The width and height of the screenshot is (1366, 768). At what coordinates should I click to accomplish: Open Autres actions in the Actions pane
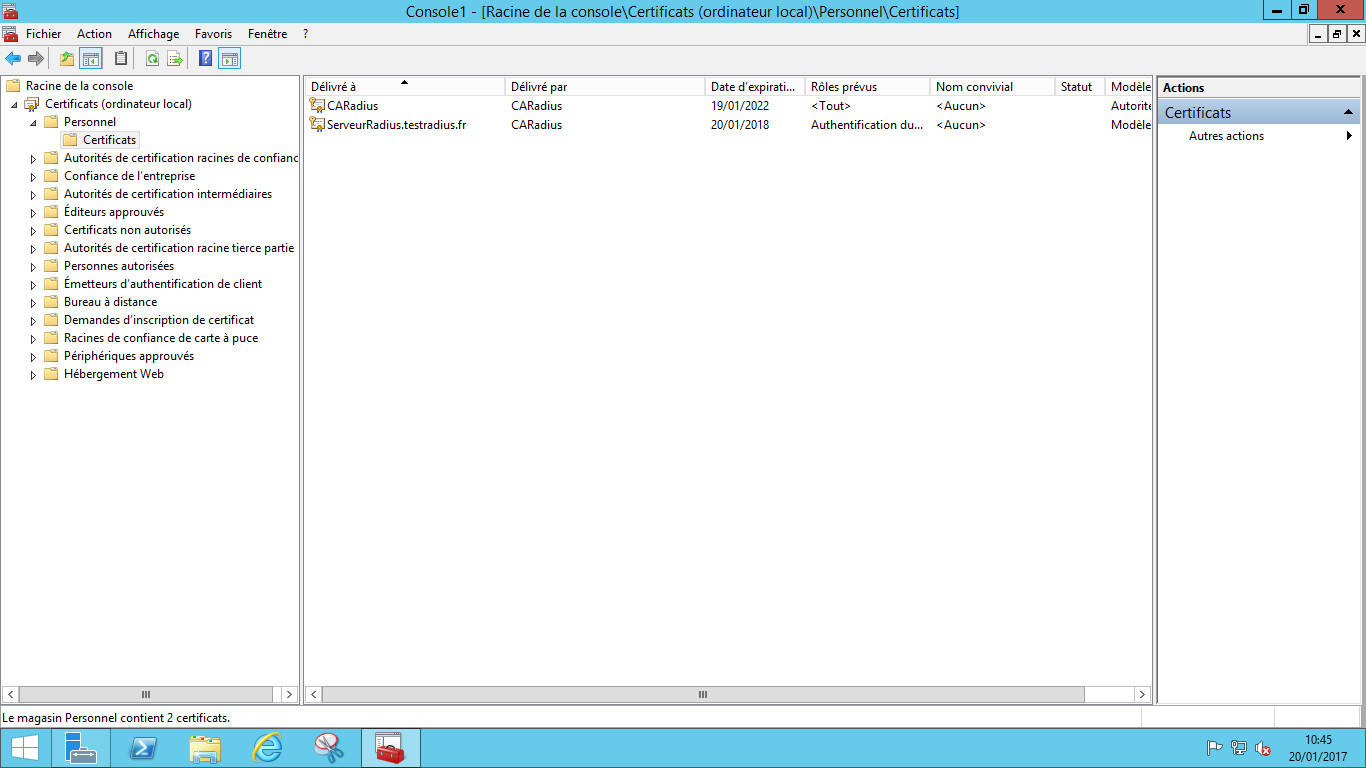pyautogui.click(x=1226, y=136)
